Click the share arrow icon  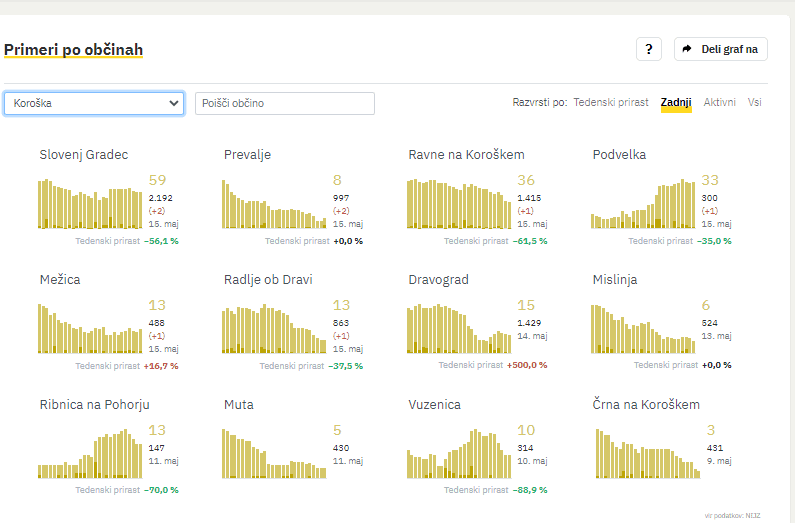[687, 49]
